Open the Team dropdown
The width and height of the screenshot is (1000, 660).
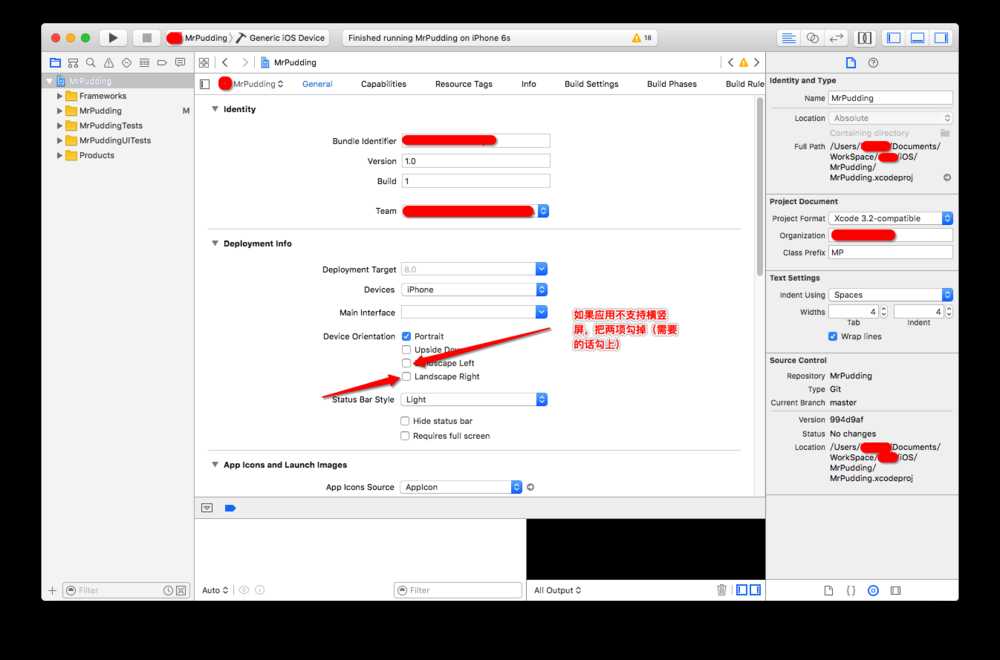[543, 211]
